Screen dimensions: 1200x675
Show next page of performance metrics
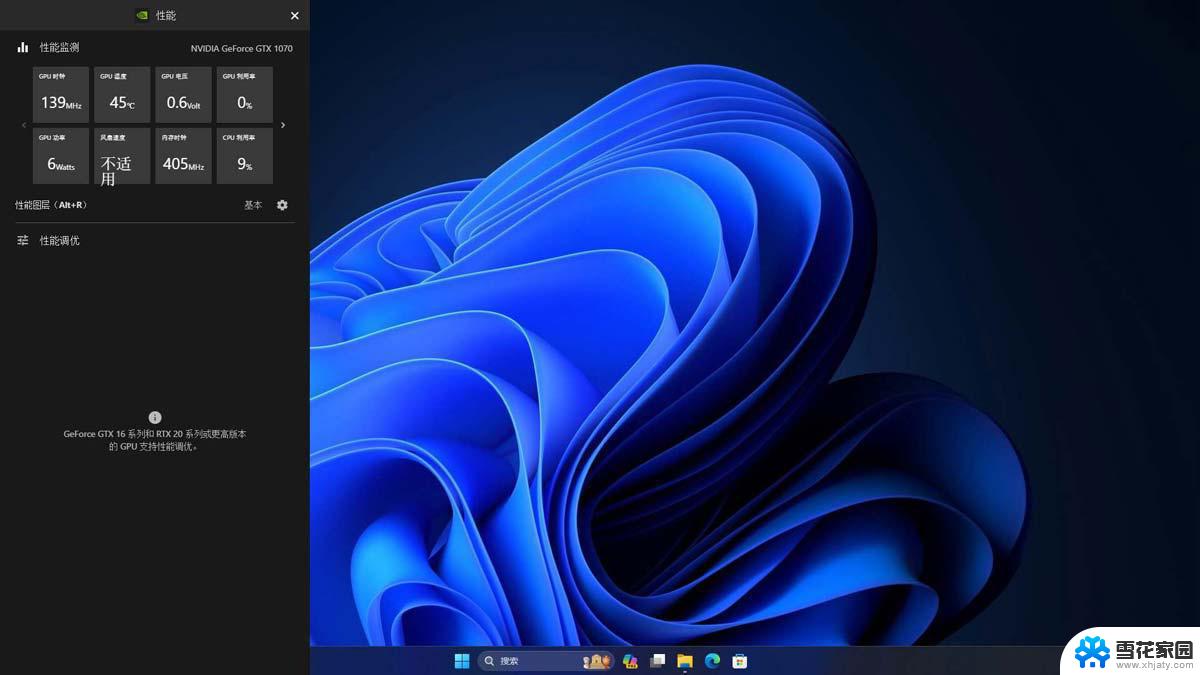pyautogui.click(x=283, y=125)
